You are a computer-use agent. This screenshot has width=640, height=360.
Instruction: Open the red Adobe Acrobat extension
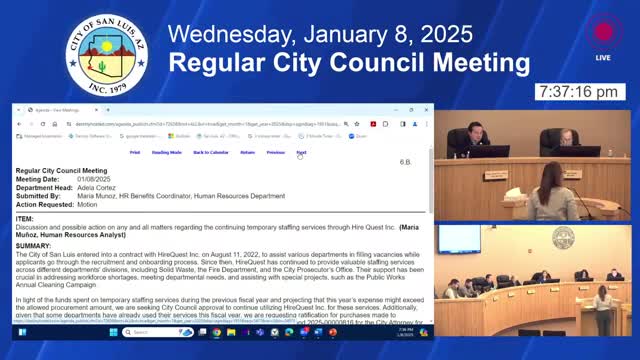tap(373, 124)
